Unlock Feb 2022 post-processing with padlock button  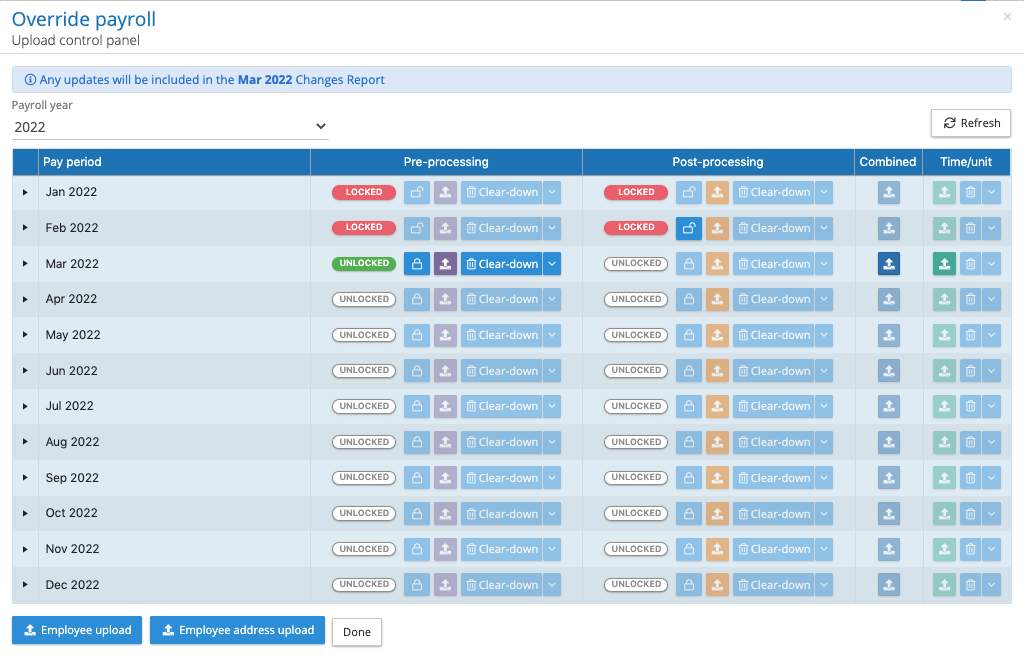click(x=689, y=228)
